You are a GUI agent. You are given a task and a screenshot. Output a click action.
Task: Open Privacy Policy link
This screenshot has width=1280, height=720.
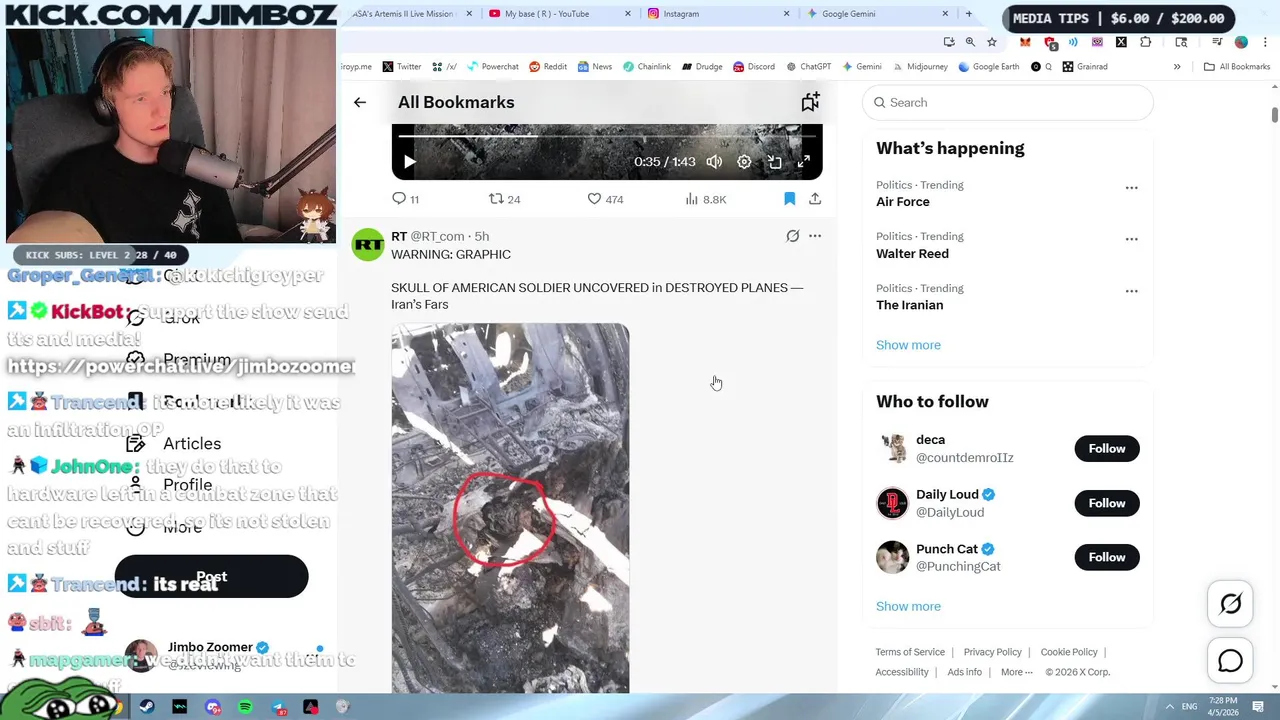[x=992, y=652]
